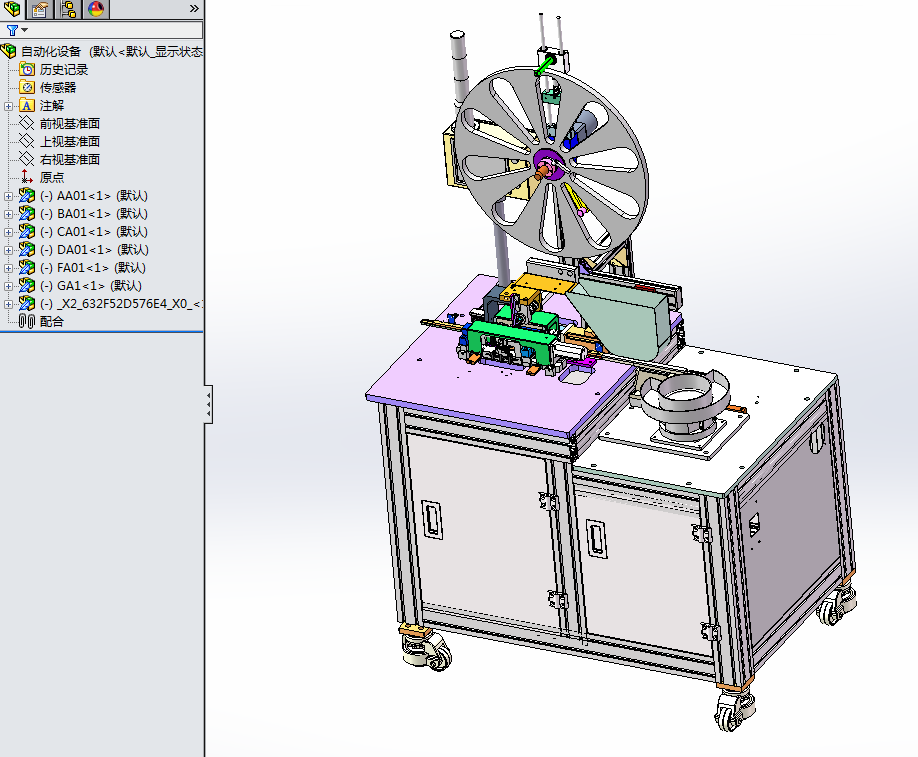
Task: Expand the AA01<1> subassembly
Action: (x=8, y=196)
